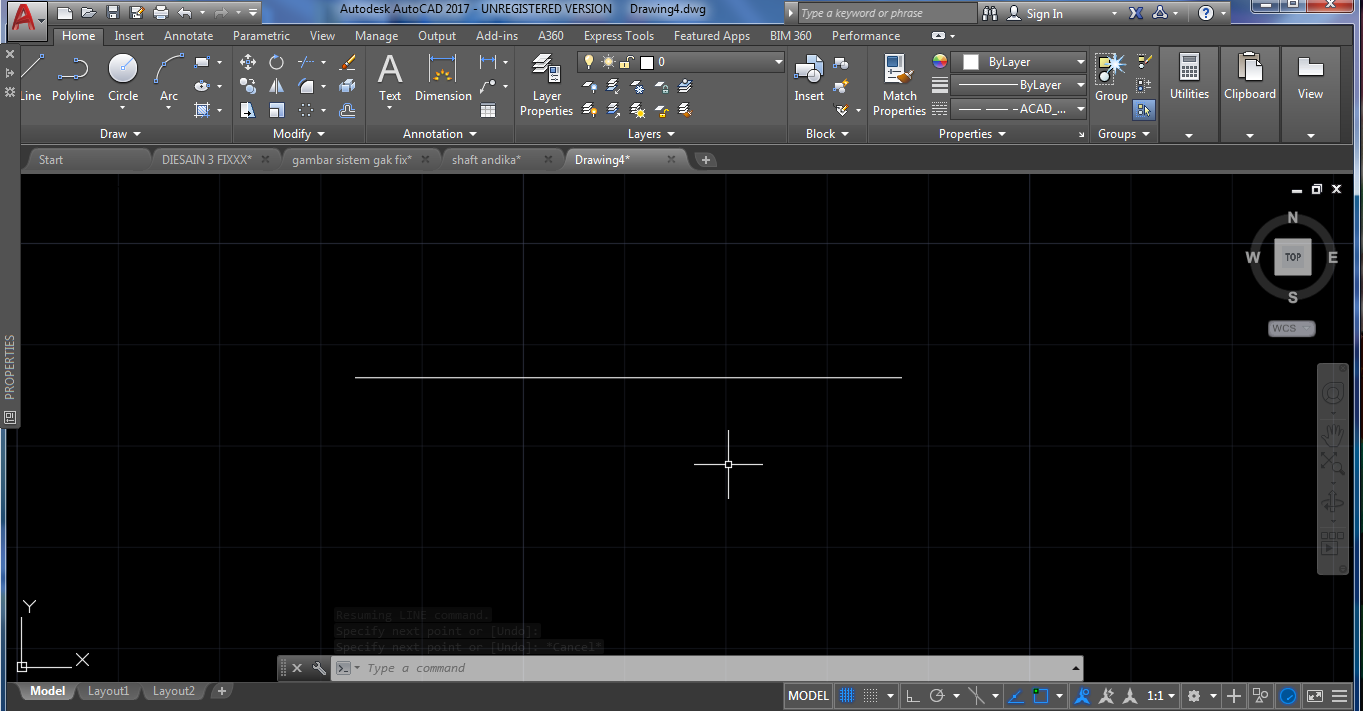Screen dimensions: 1363x711
Task: Click the Rotate tool in Modify panel
Action: (x=276, y=62)
